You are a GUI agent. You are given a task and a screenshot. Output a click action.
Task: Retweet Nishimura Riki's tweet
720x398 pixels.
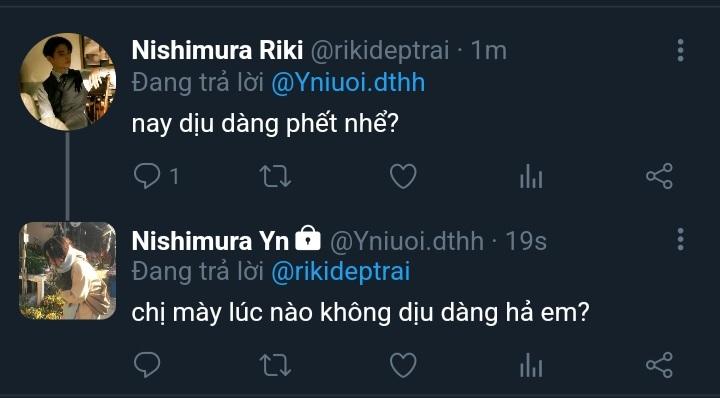275,176
